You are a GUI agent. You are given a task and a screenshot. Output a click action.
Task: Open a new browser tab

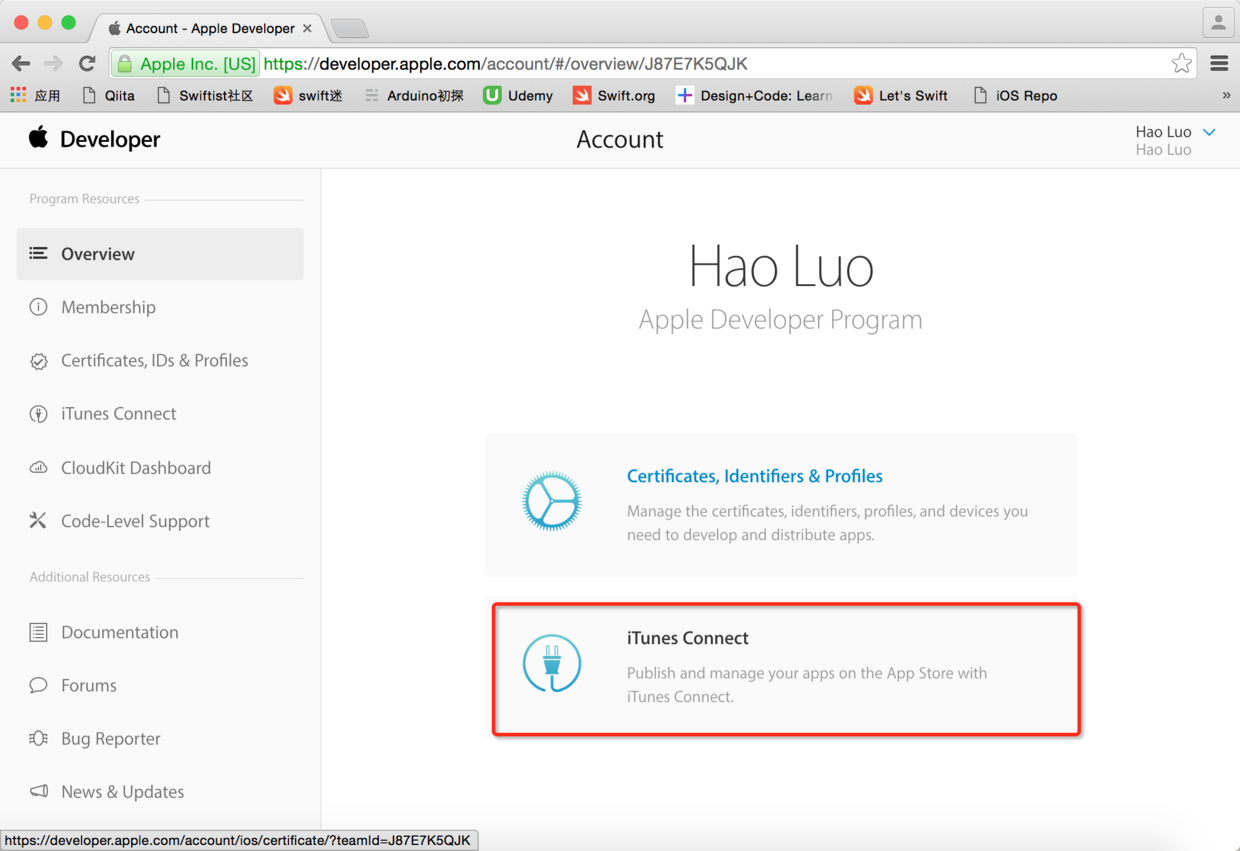pyautogui.click(x=350, y=28)
